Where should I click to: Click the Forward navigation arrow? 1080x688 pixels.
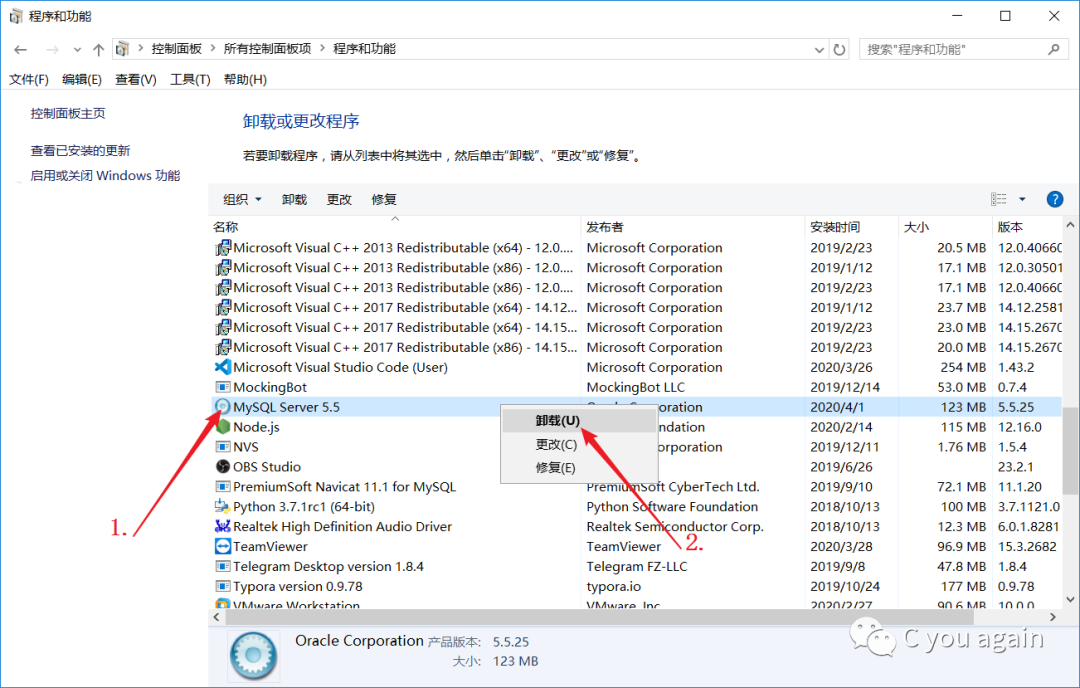point(52,50)
